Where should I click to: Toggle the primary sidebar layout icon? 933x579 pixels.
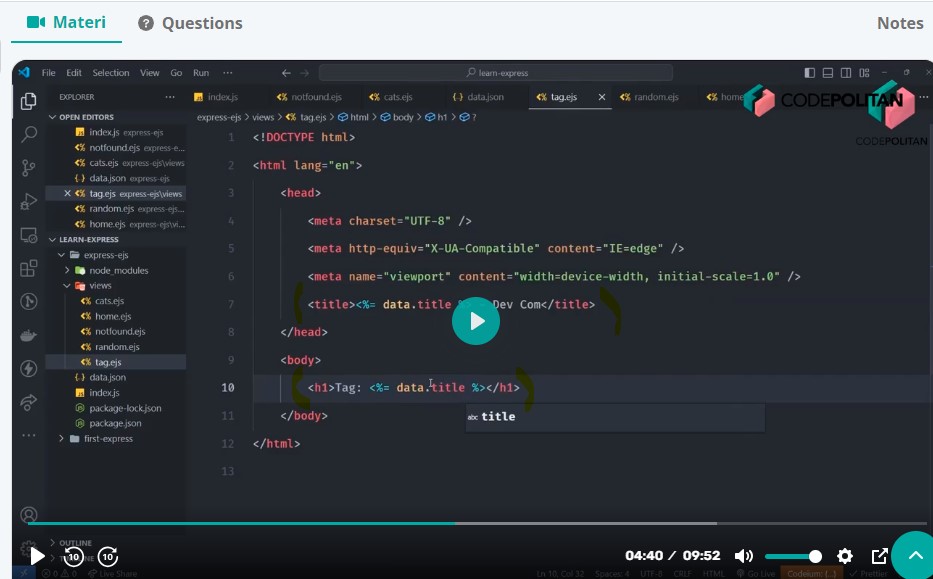(x=810, y=73)
